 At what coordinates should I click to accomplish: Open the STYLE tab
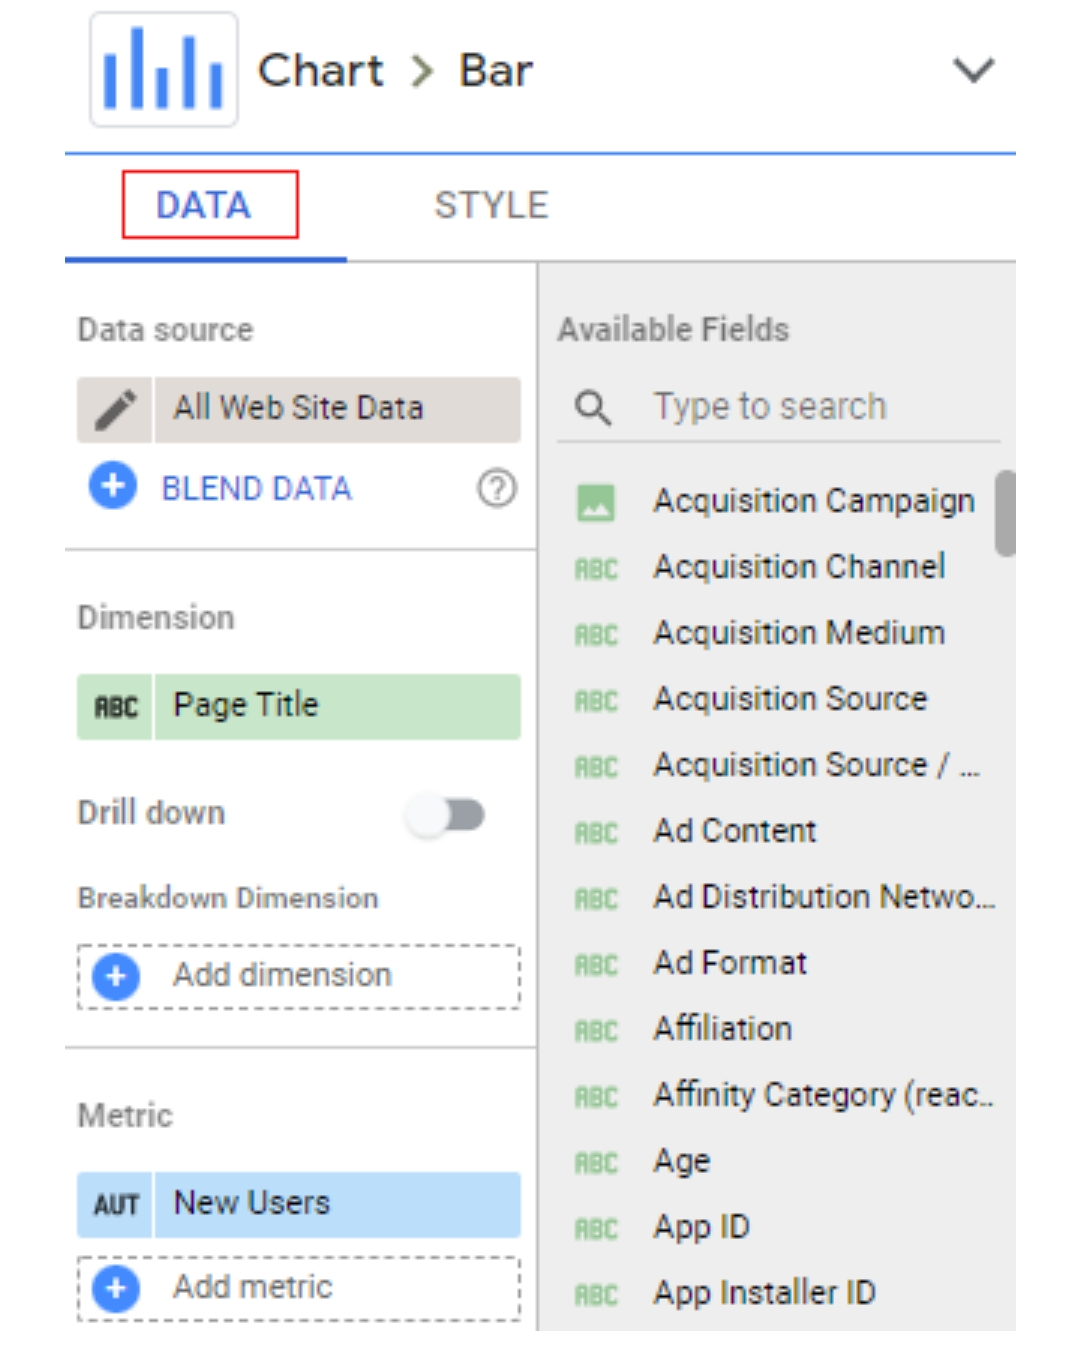(x=491, y=206)
